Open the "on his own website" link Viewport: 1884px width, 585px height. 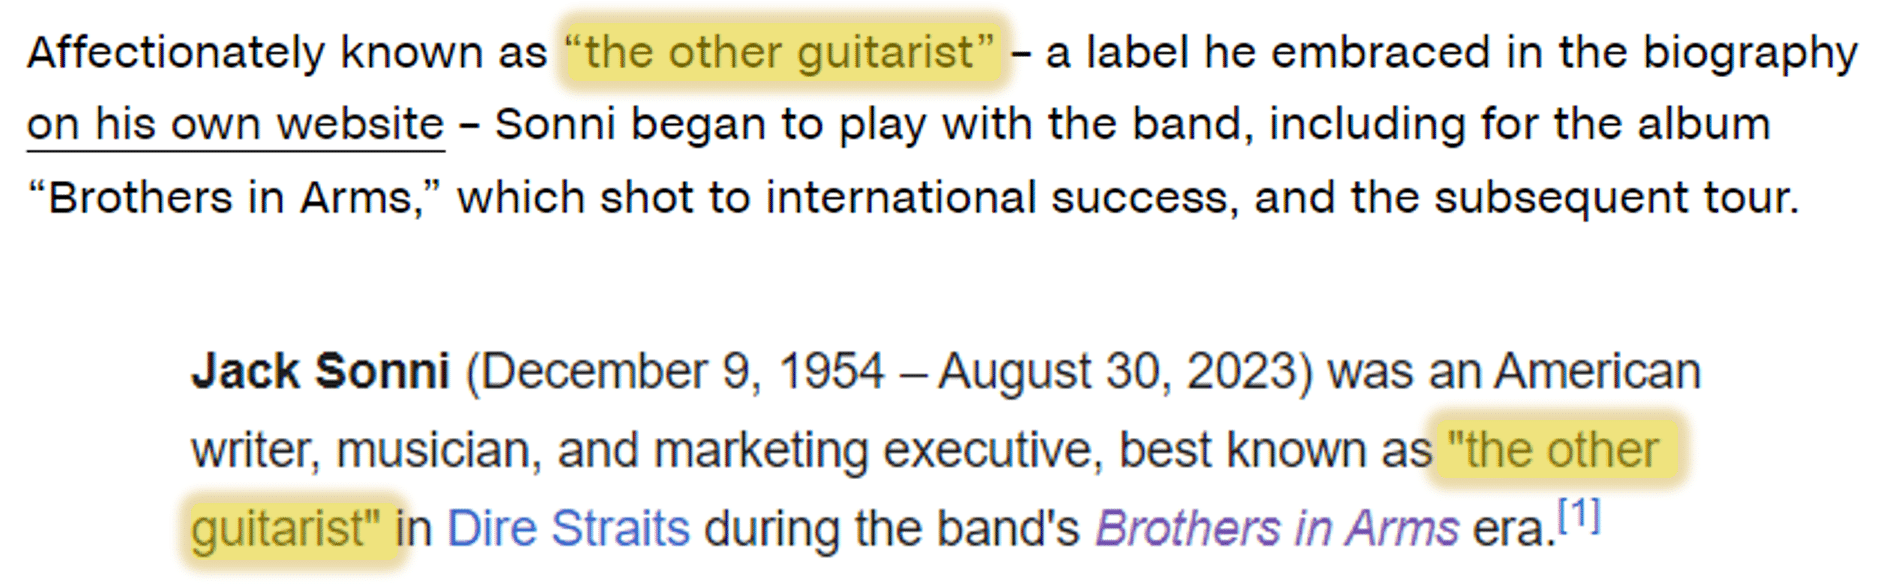pyautogui.click(x=235, y=125)
